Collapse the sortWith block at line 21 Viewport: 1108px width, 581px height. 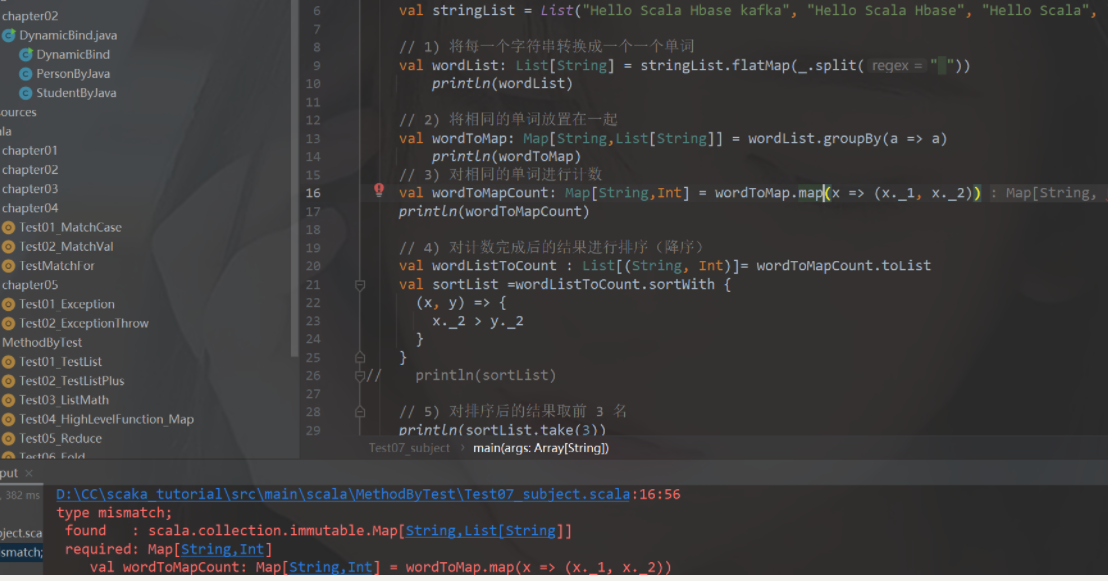[x=360, y=285]
